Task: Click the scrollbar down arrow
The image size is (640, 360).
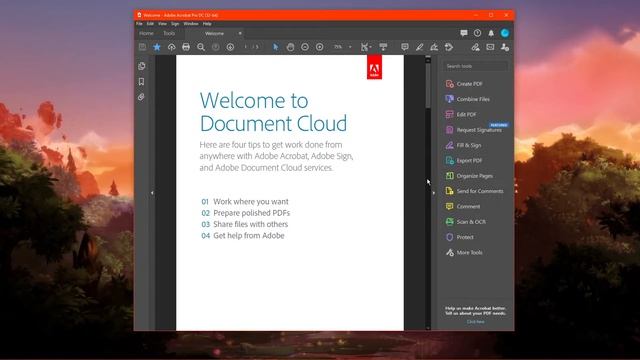Action: click(x=428, y=327)
